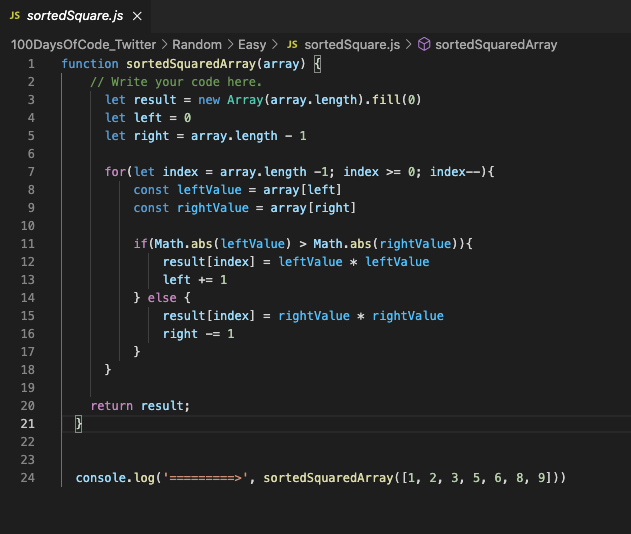631x534 pixels.
Task: Open the Easy breadcrumb folder
Action: pyautogui.click(x=252, y=45)
